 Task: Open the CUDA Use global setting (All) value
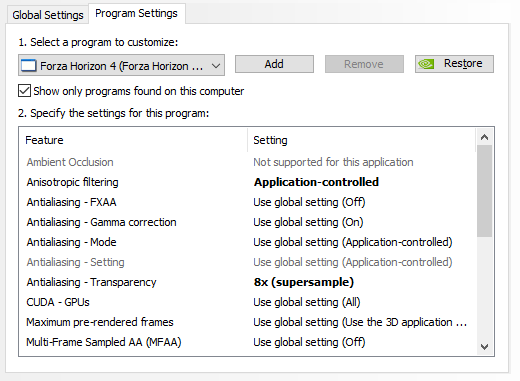point(307,302)
